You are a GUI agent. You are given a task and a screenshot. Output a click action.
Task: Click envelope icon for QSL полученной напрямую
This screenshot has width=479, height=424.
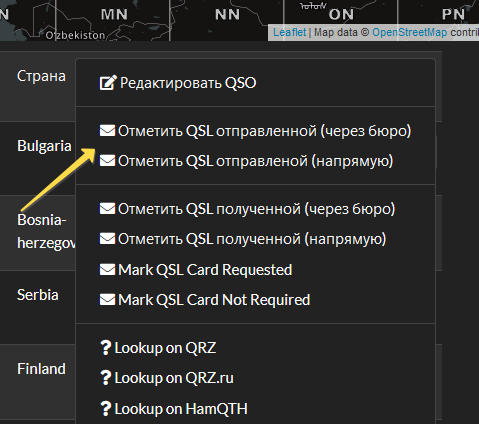click(107, 239)
